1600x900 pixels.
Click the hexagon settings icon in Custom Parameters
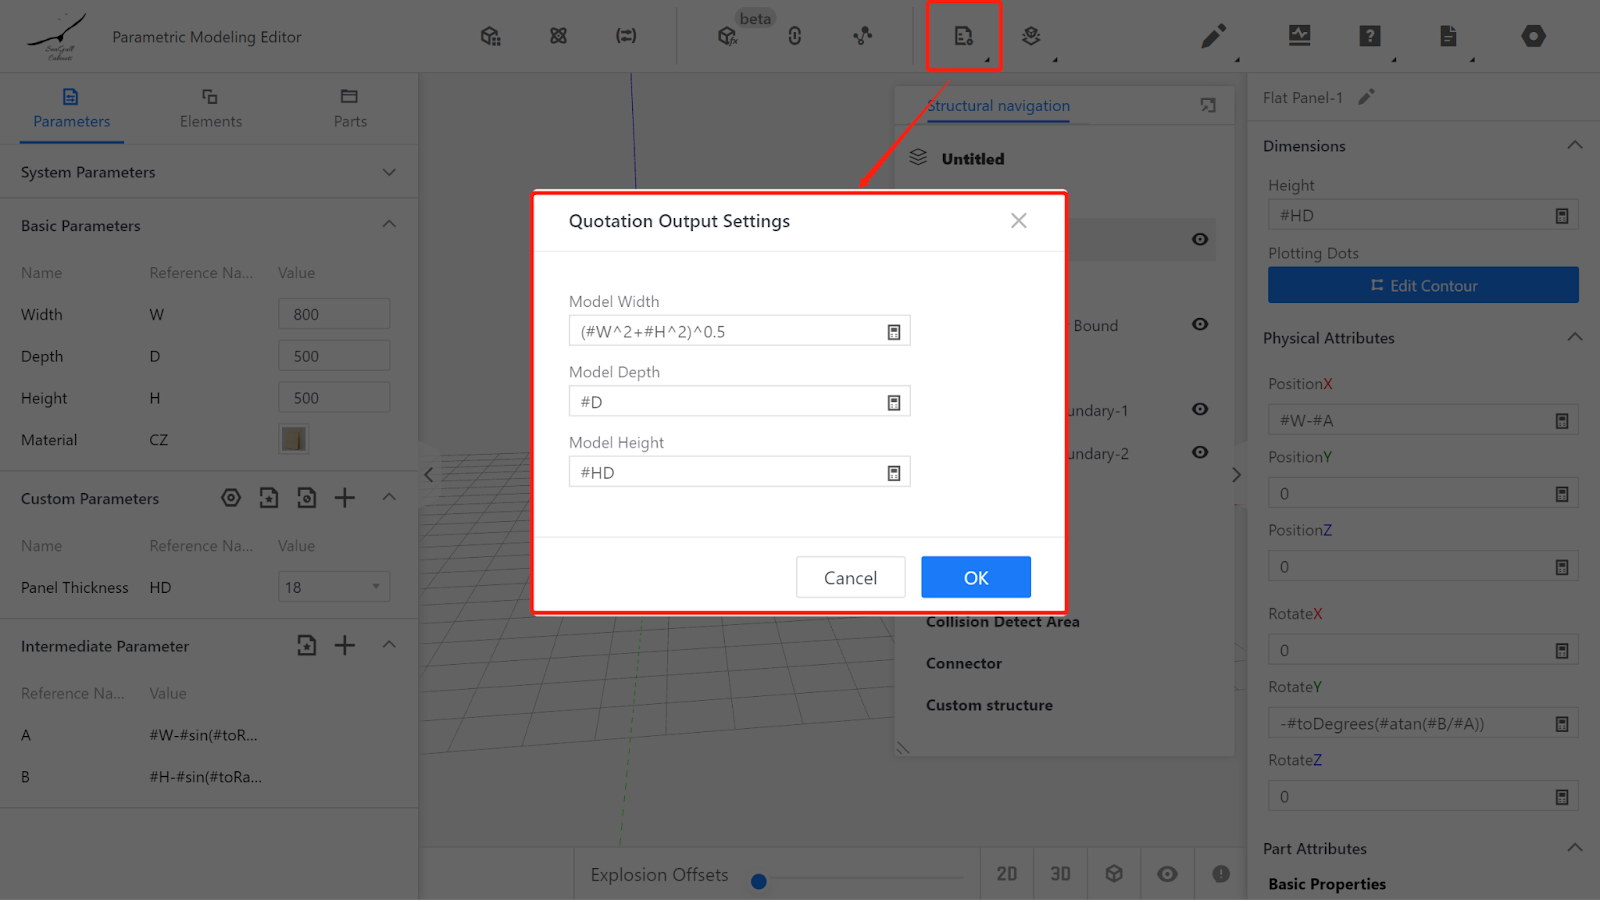(231, 498)
